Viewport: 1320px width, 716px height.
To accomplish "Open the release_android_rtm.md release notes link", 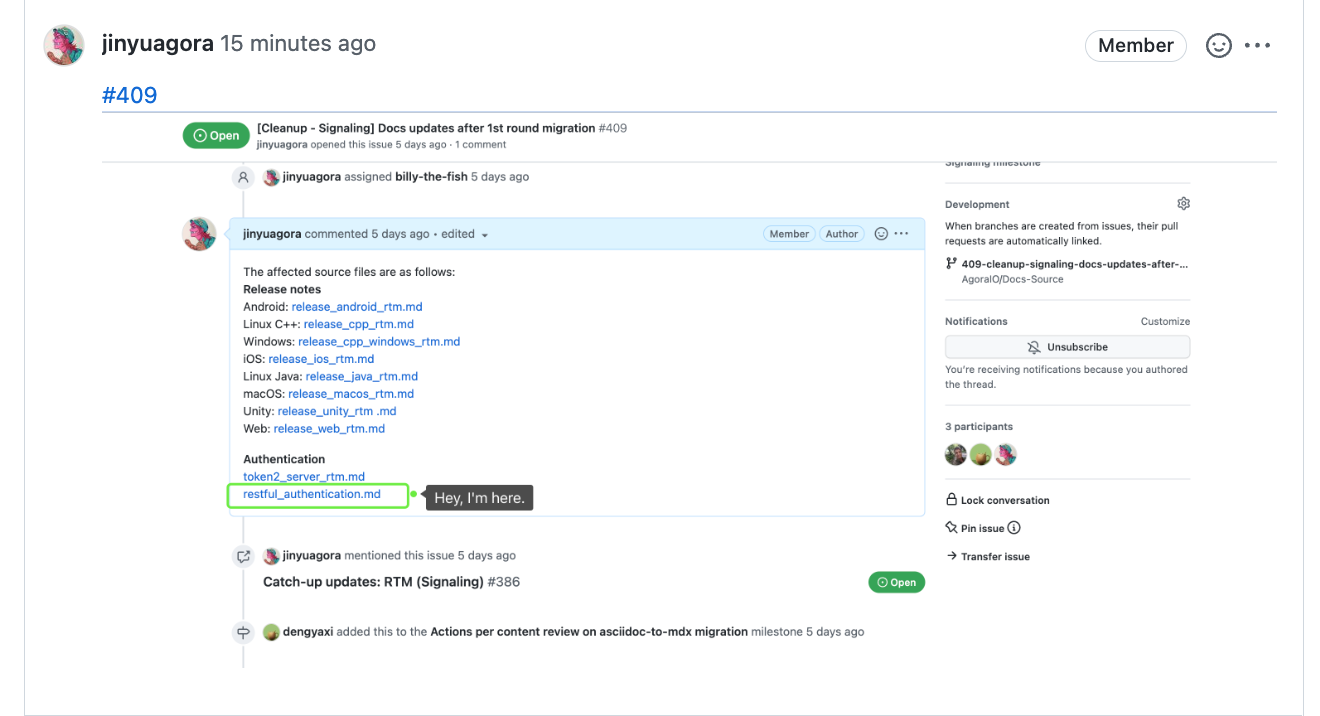I will (x=357, y=306).
